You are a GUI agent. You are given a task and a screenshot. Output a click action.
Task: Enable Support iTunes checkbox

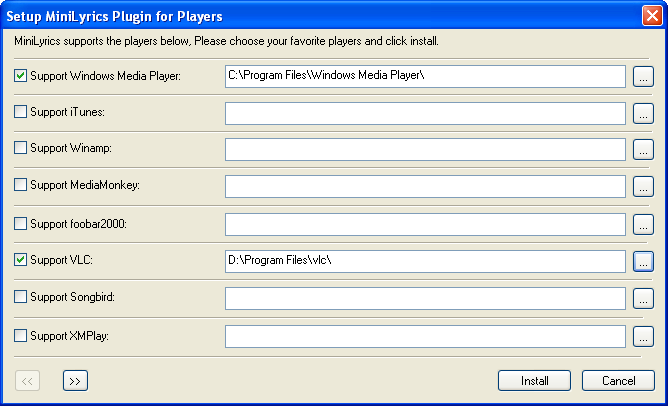(x=20, y=112)
